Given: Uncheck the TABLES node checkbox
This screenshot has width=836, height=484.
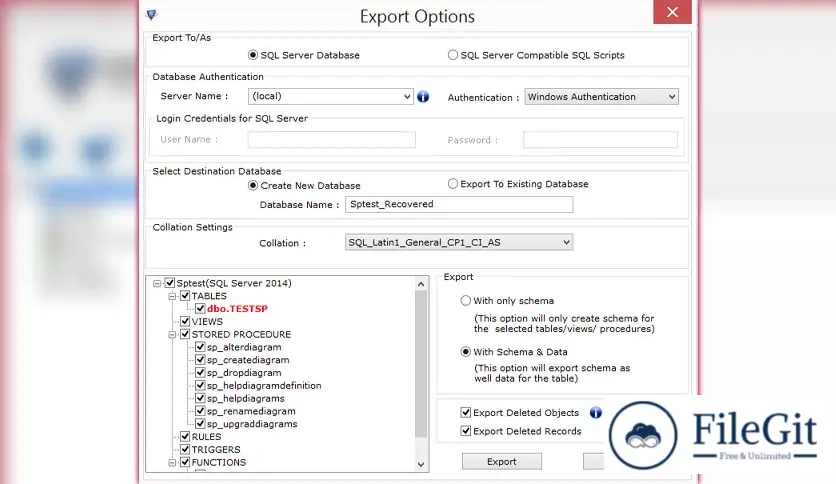Looking at the screenshot, I should point(185,296).
